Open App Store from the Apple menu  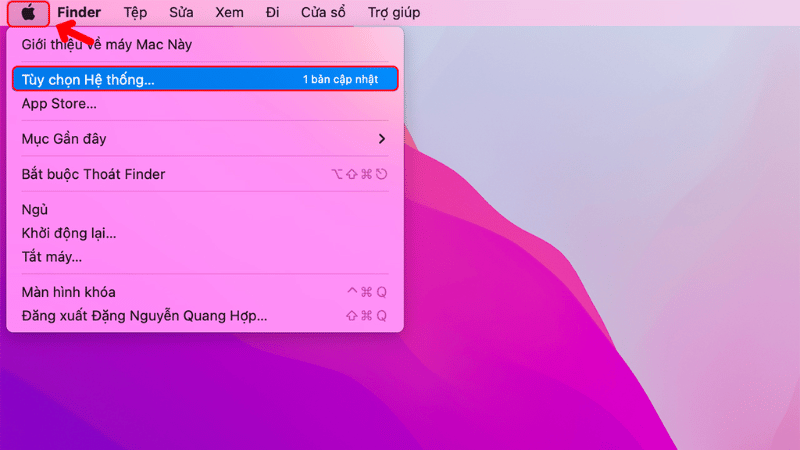click(59, 103)
